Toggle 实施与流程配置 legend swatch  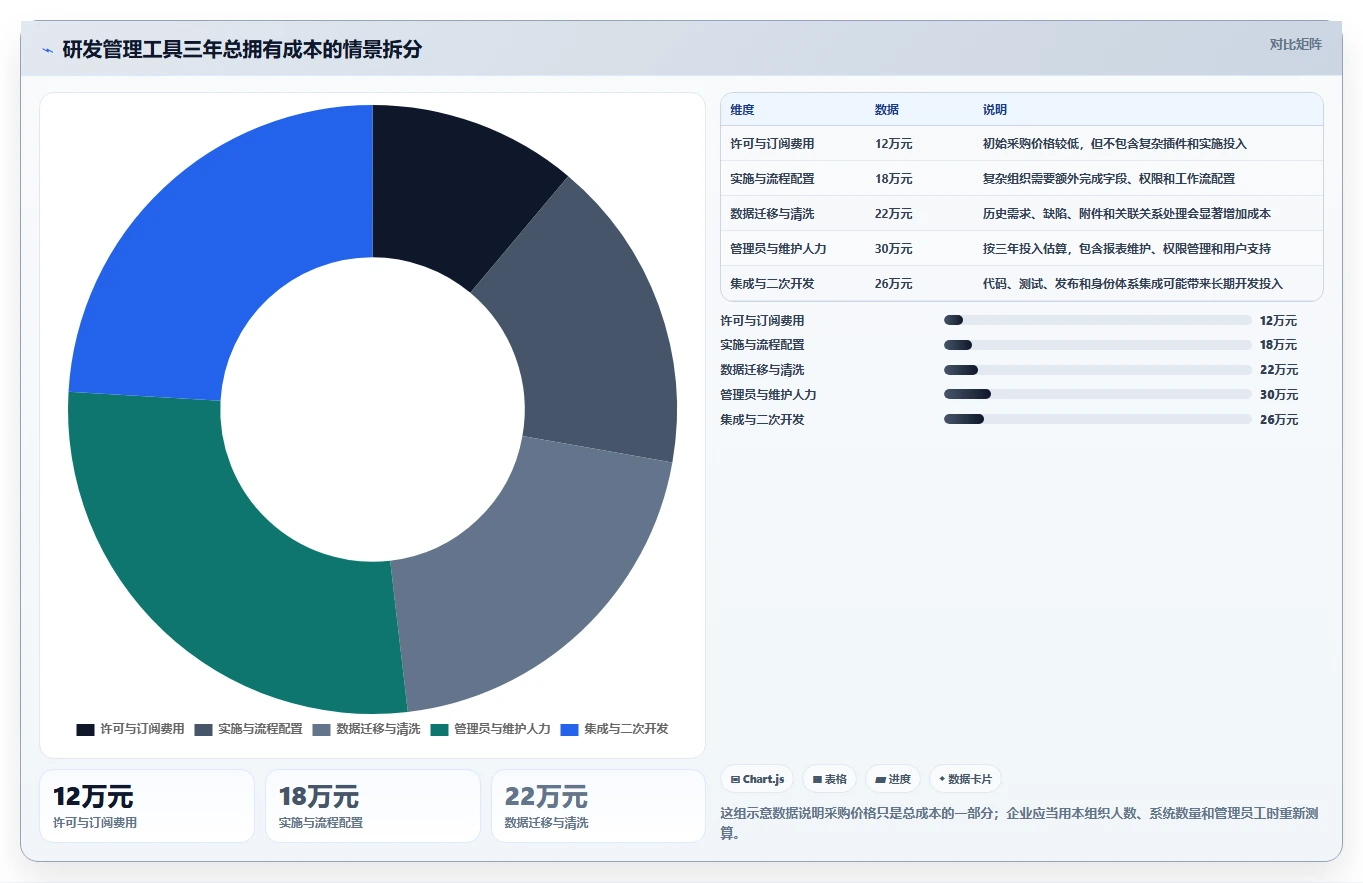point(203,729)
